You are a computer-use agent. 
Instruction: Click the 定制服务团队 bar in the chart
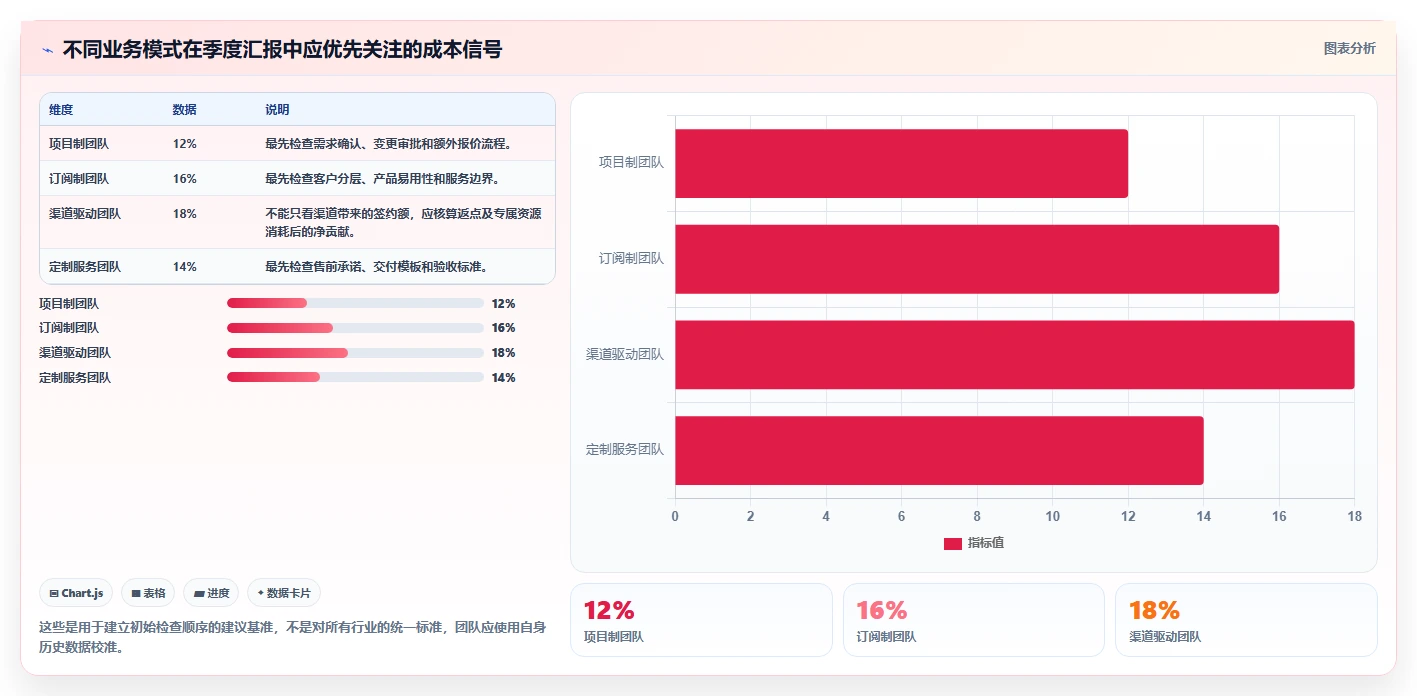tap(939, 450)
